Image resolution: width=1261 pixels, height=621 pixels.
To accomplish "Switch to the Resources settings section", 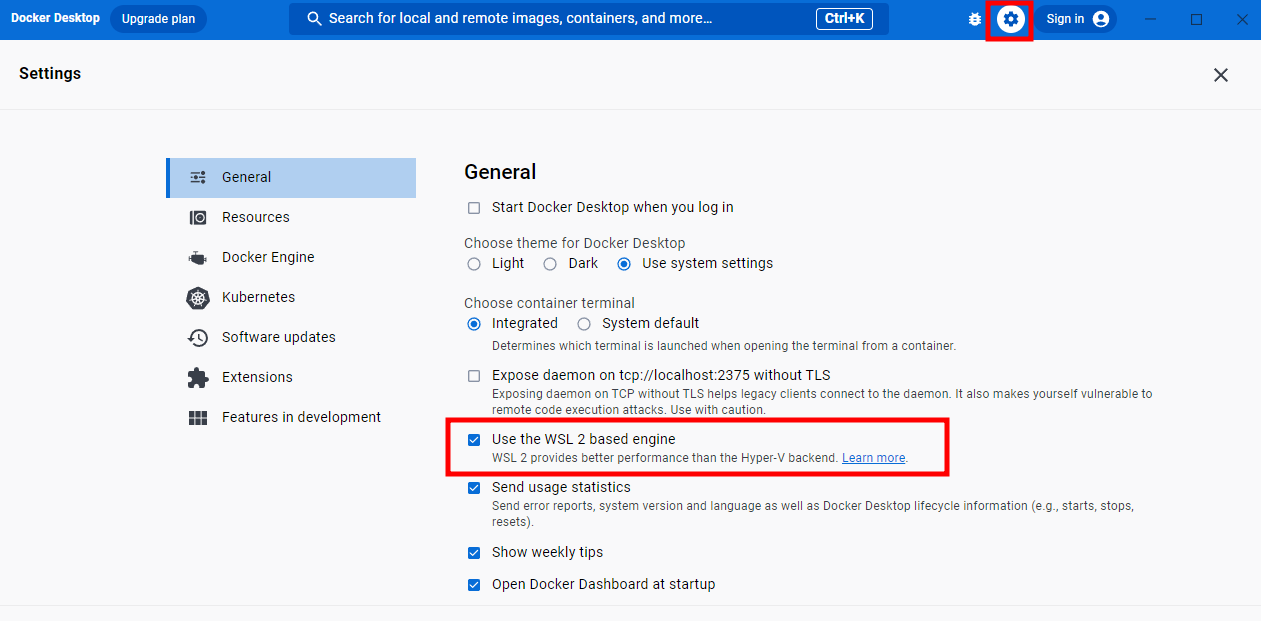I will tap(291, 217).
